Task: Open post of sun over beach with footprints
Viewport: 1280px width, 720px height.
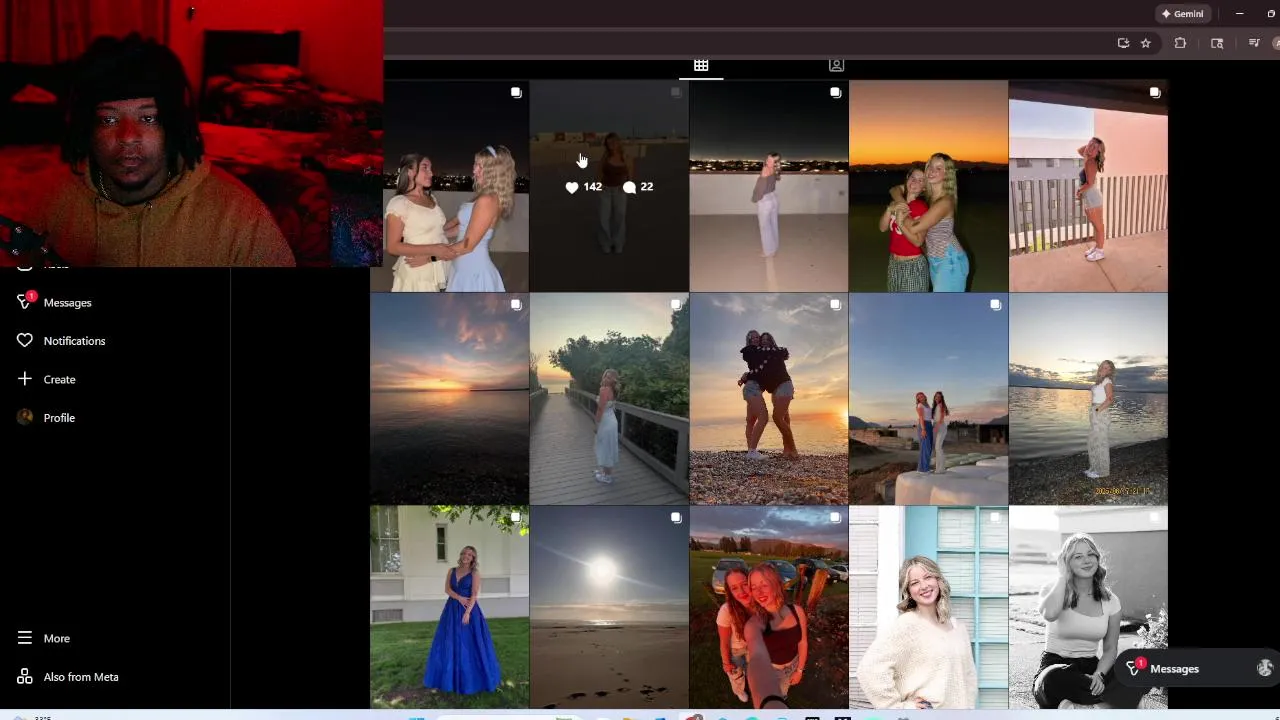Action: tap(609, 607)
